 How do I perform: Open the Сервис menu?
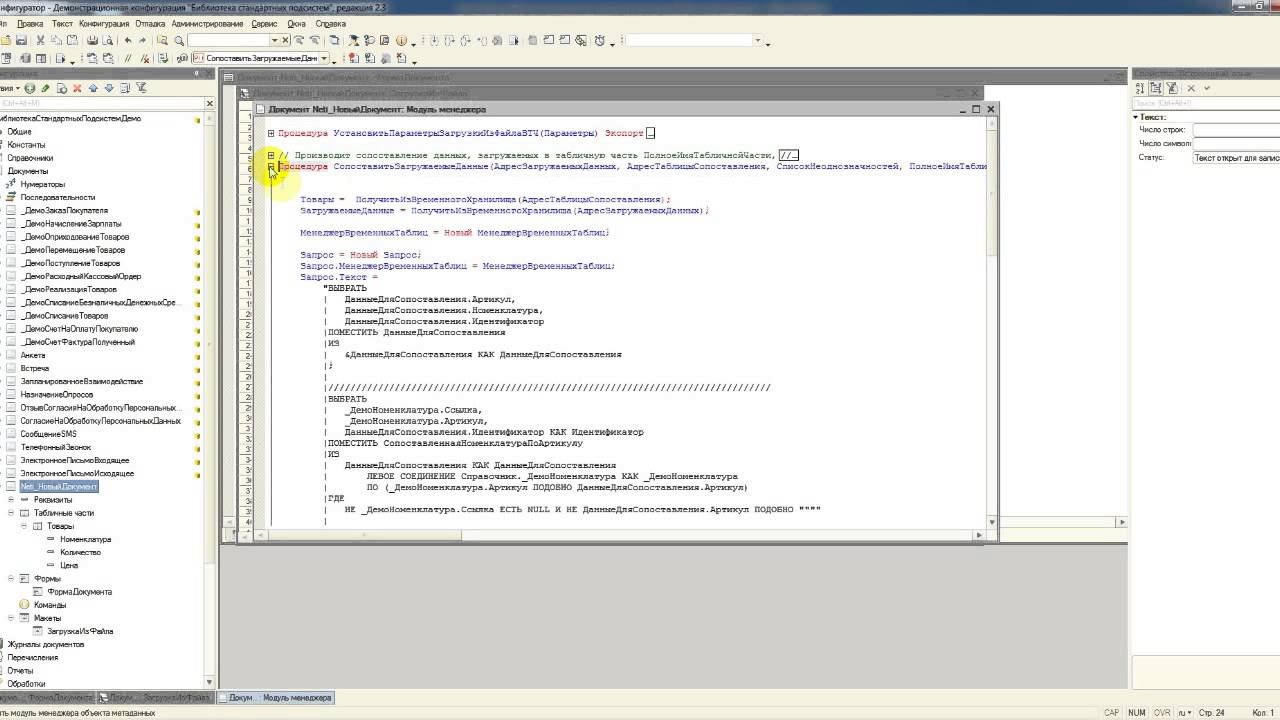[x=264, y=23]
